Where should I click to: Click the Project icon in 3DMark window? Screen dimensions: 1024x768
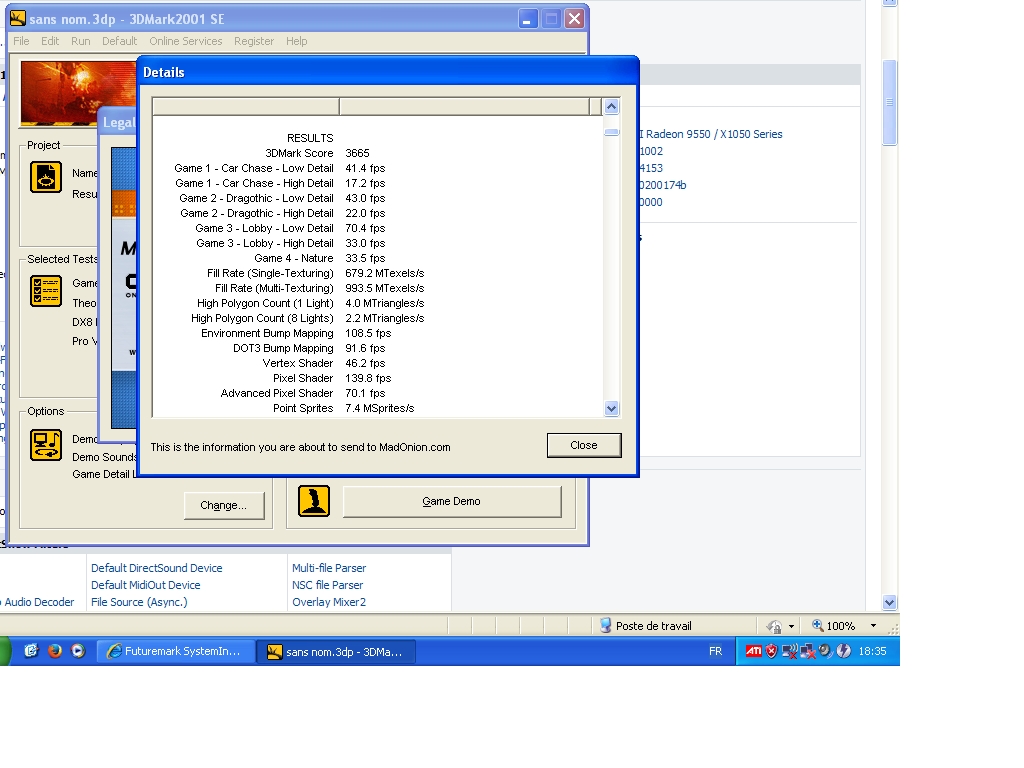46,177
